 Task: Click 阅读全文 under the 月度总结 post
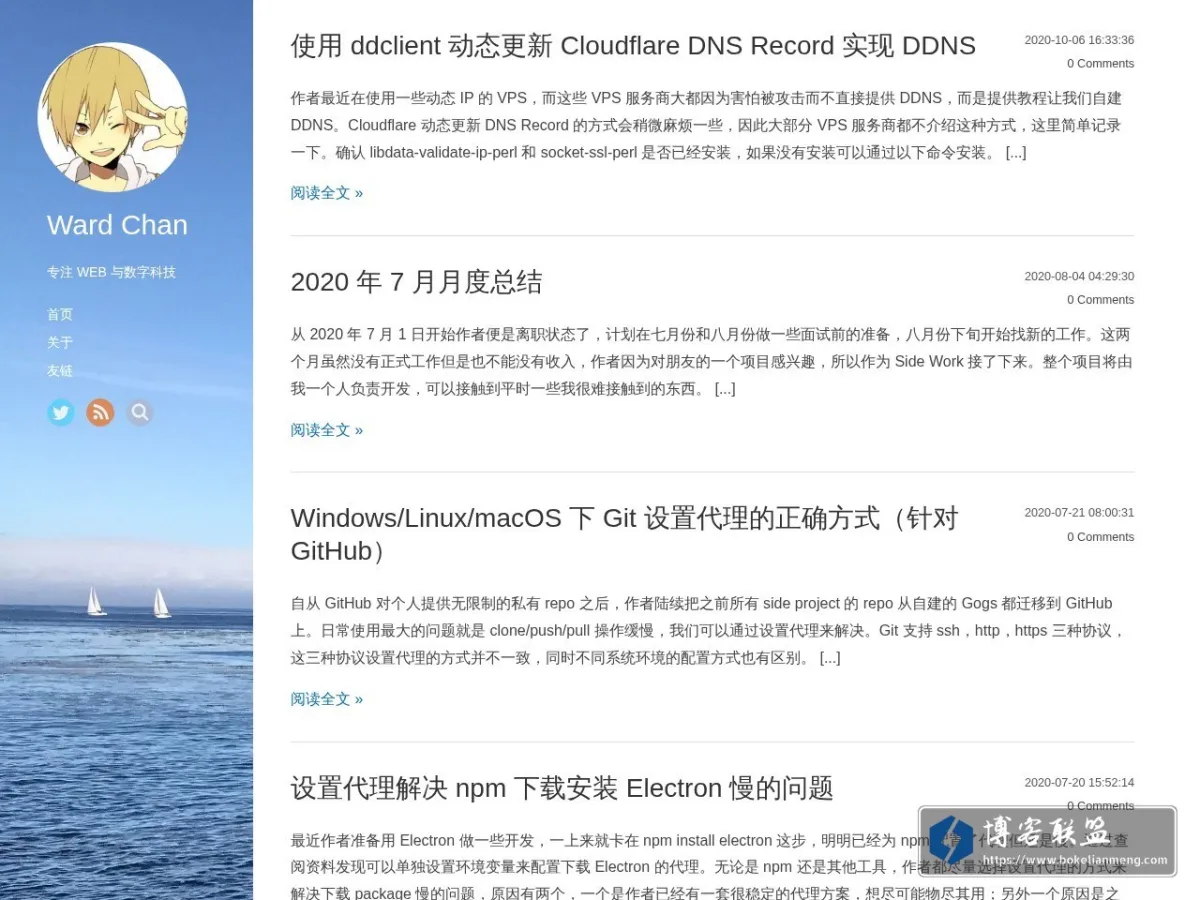[x=327, y=430]
